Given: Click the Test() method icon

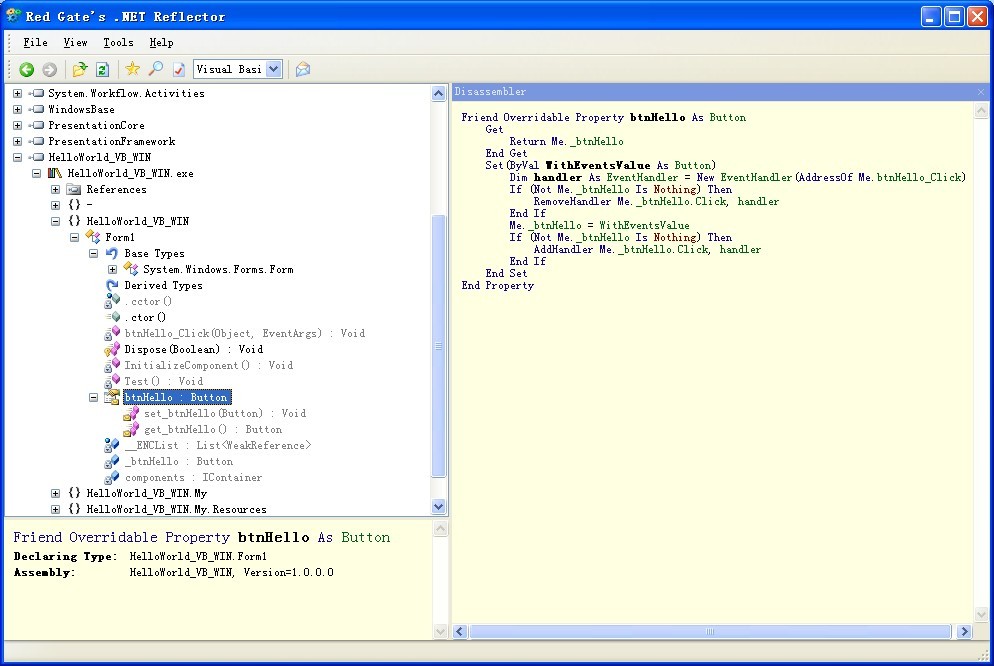Looking at the screenshot, I should [112, 381].
